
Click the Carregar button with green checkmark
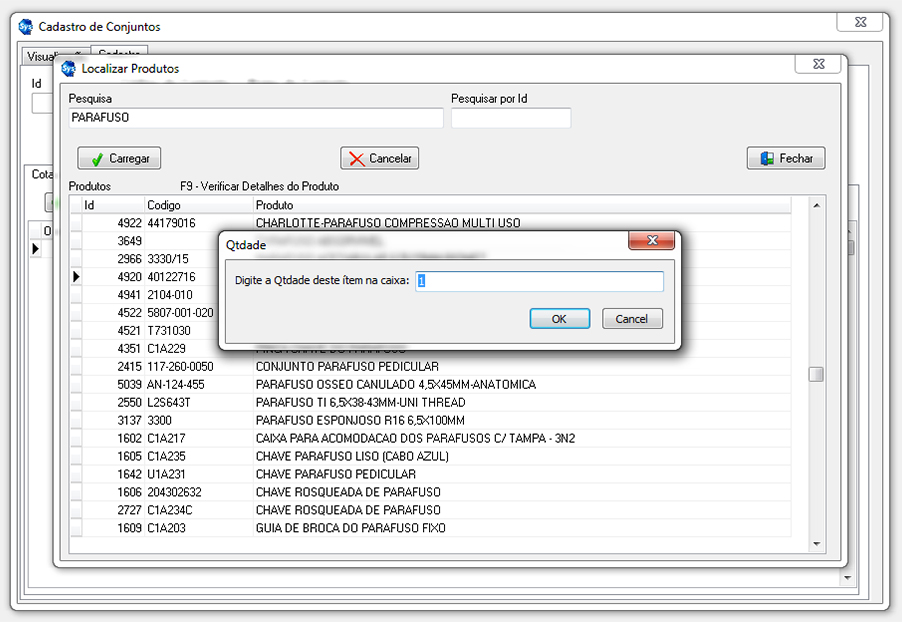click(119, 158)
